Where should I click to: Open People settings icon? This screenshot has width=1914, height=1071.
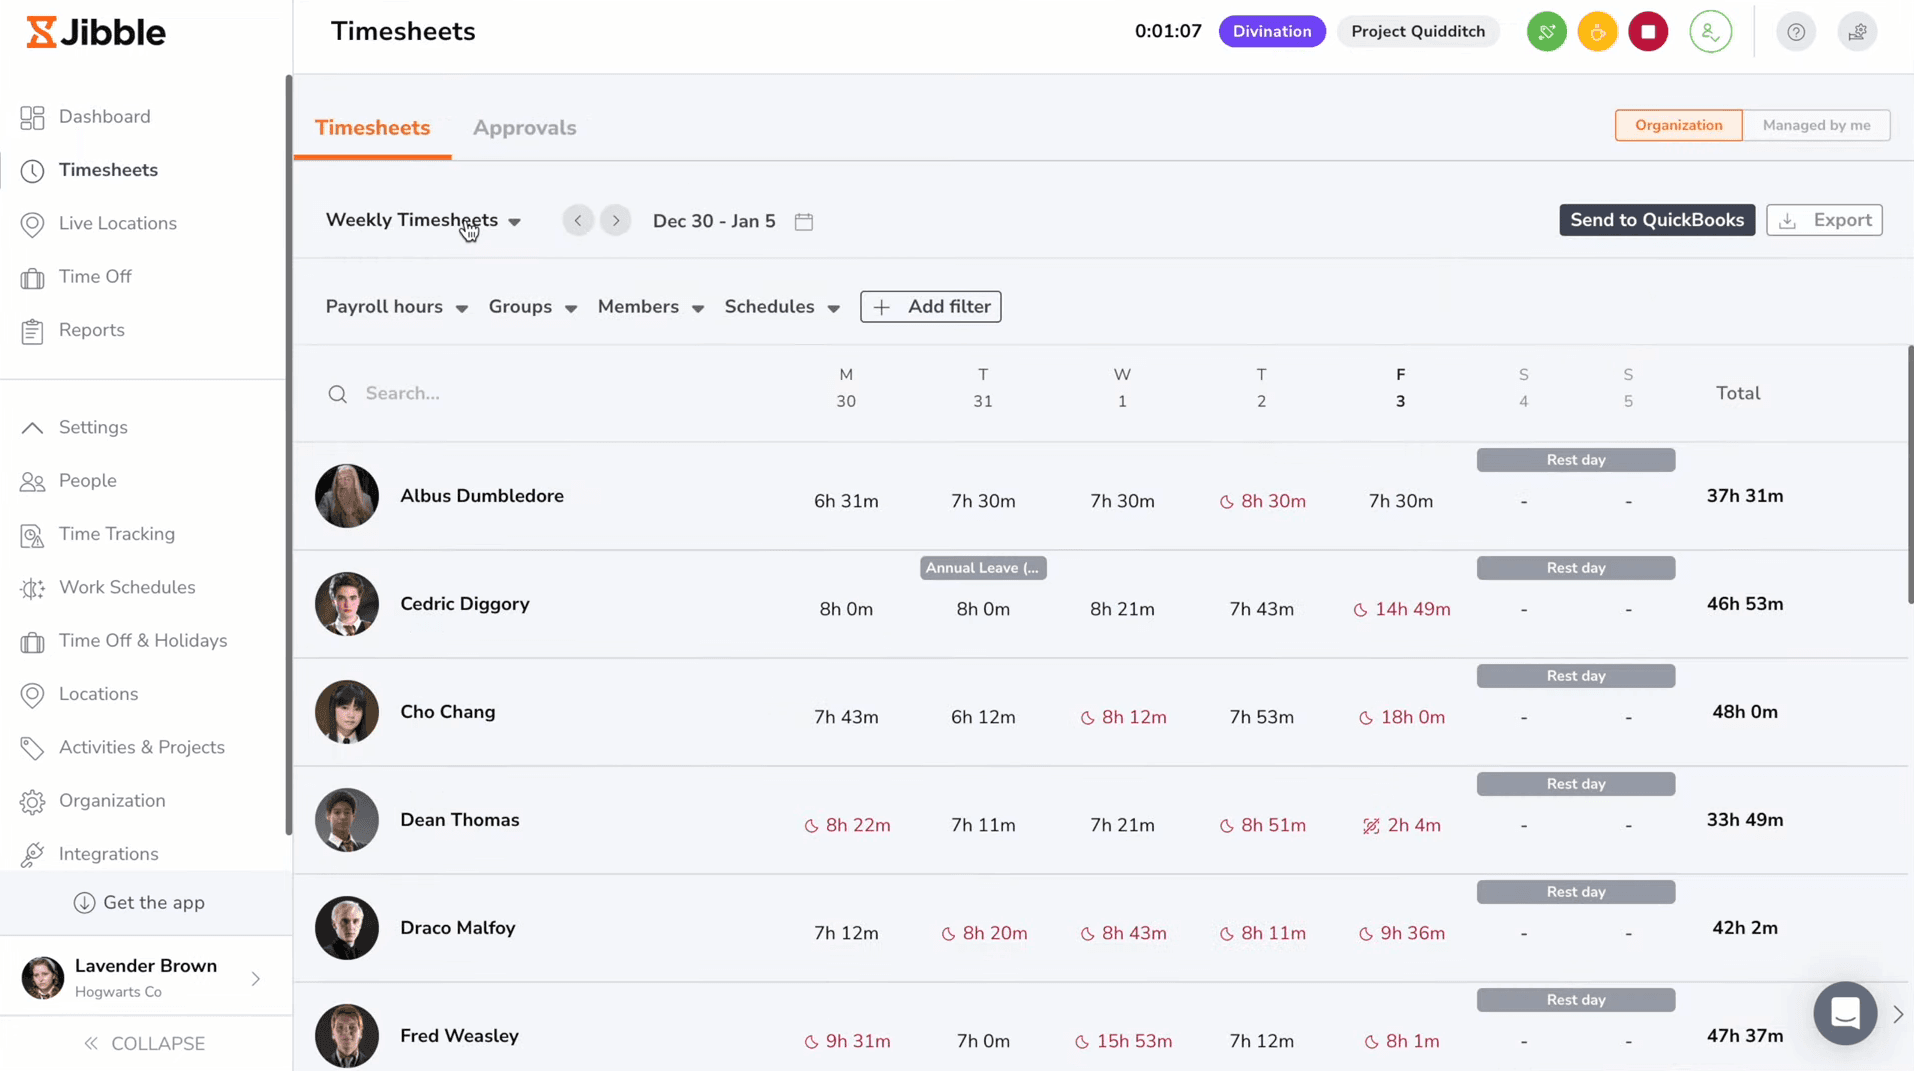tap(32, 482)
